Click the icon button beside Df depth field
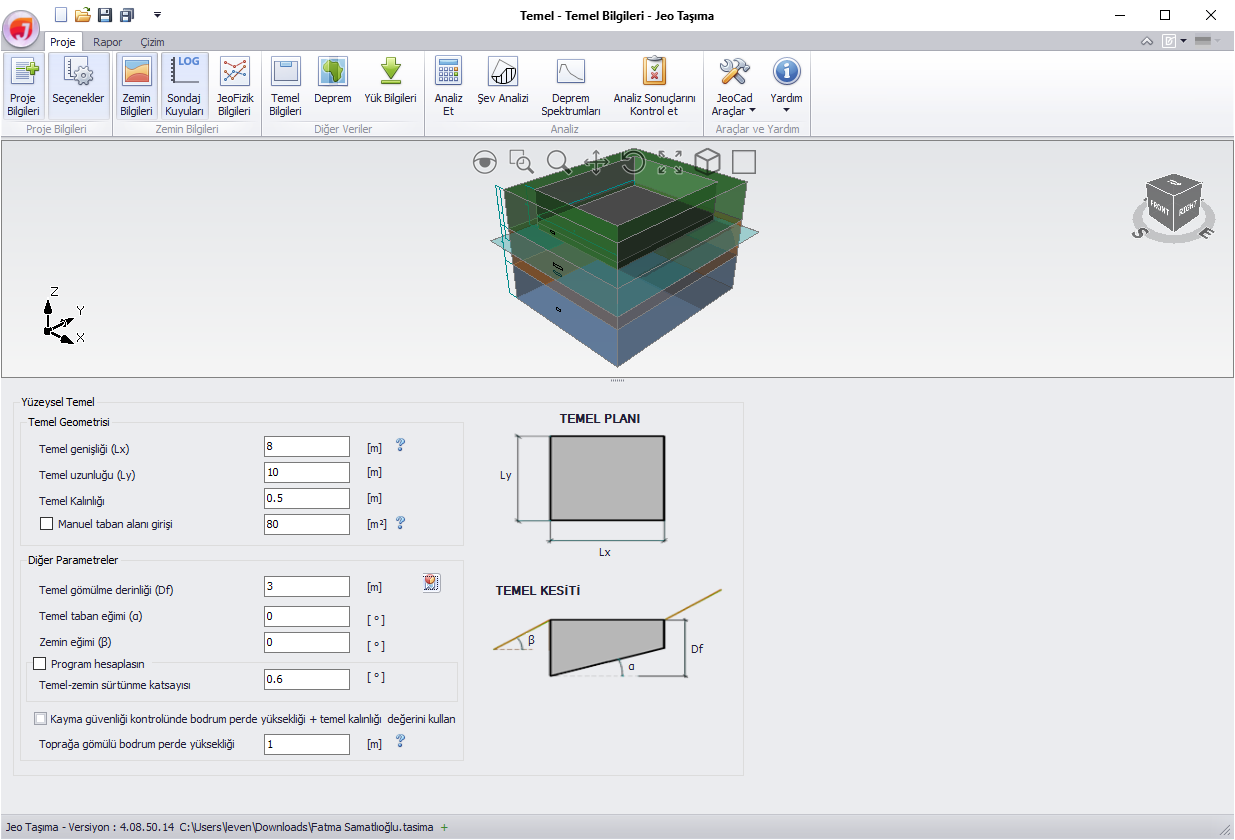The width and height of the screenshot is (1235, 840). (432, 583)
